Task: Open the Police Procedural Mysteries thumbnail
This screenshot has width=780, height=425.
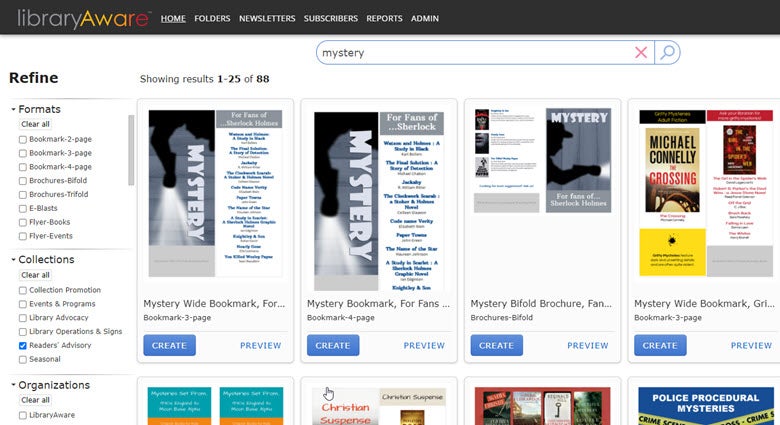Action: pos(706,406)
